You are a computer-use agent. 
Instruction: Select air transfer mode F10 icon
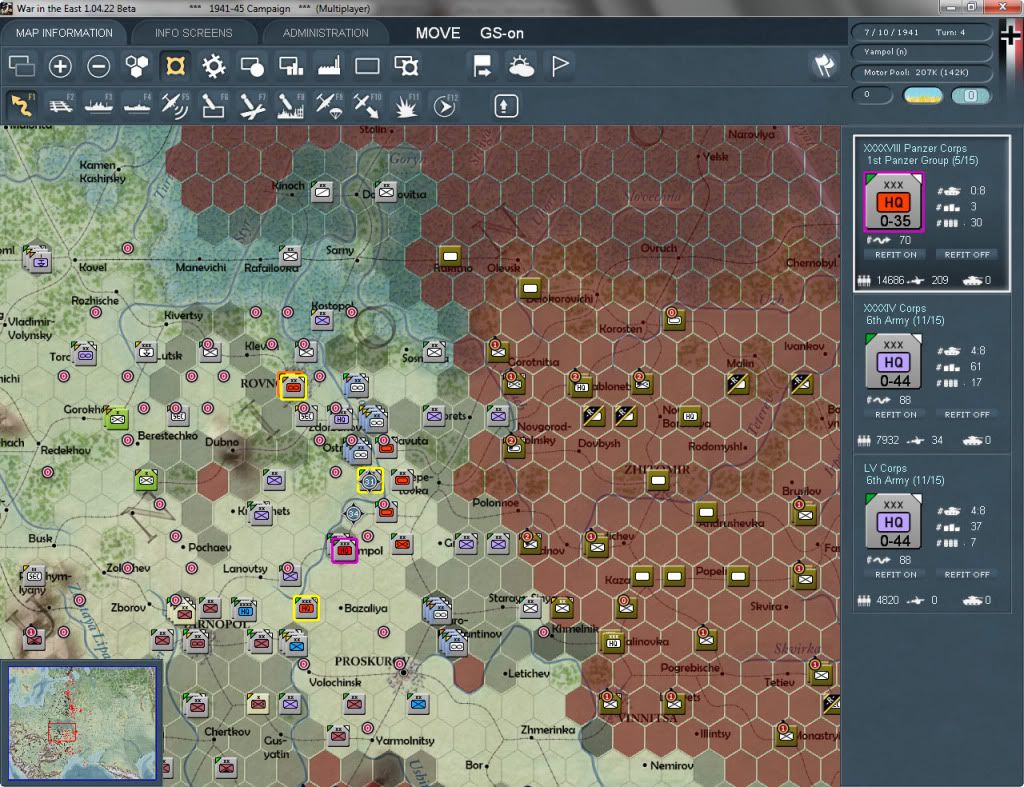tap(367, 105)
